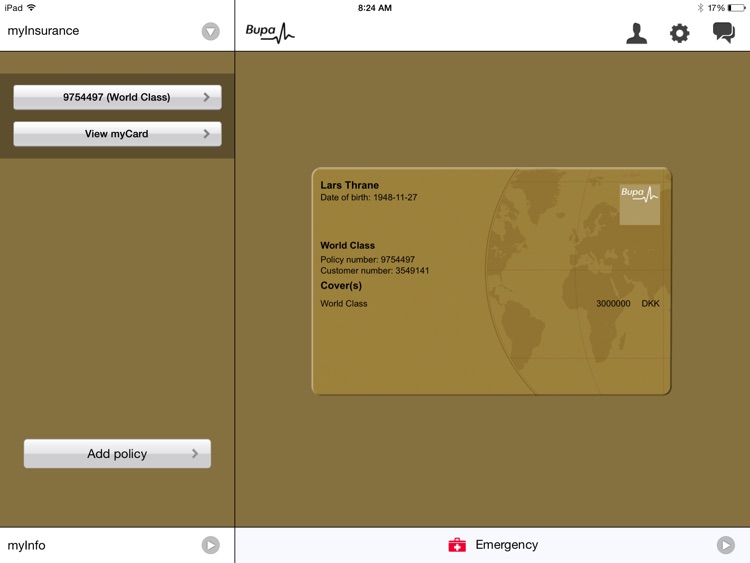The width and height of the screenshot is (750, 563).
Task: Tap the 8:24 AM clock
Action: 375,8
